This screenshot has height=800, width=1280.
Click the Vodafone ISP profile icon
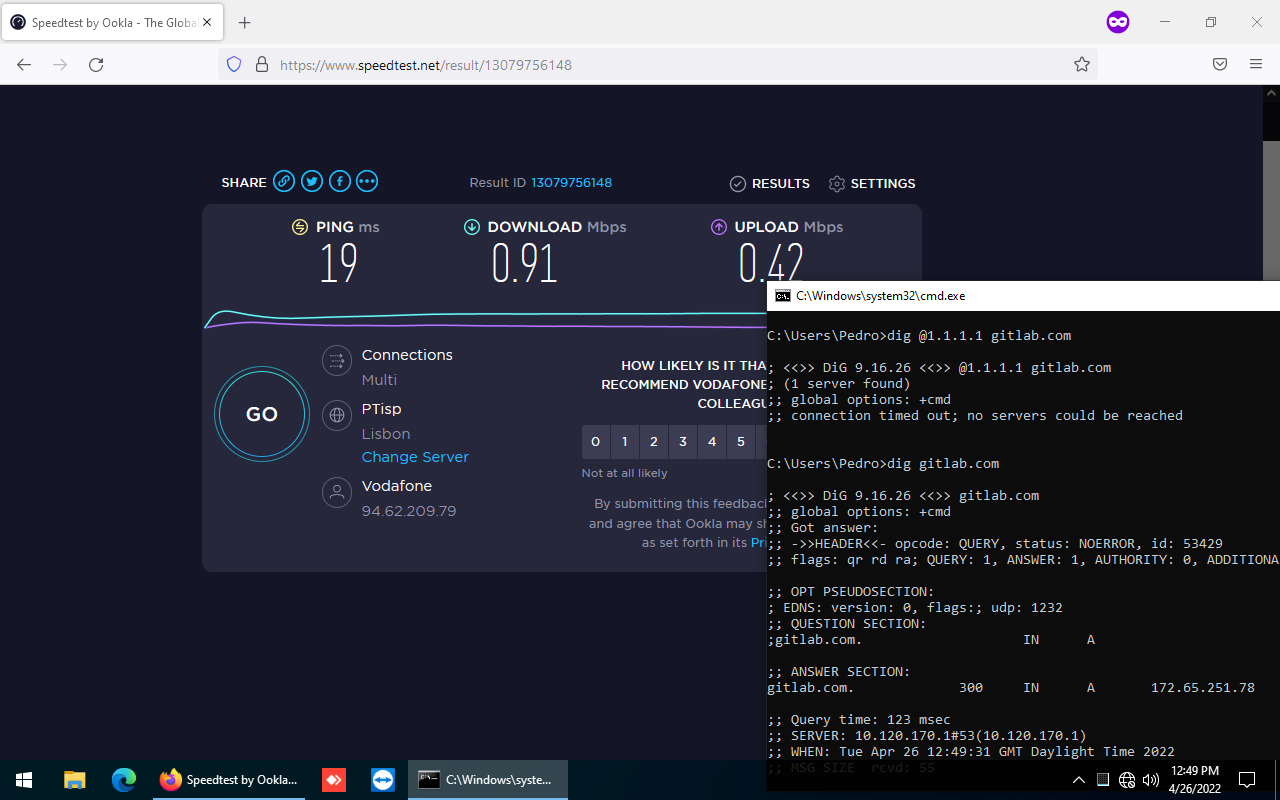tap(337, 492)
